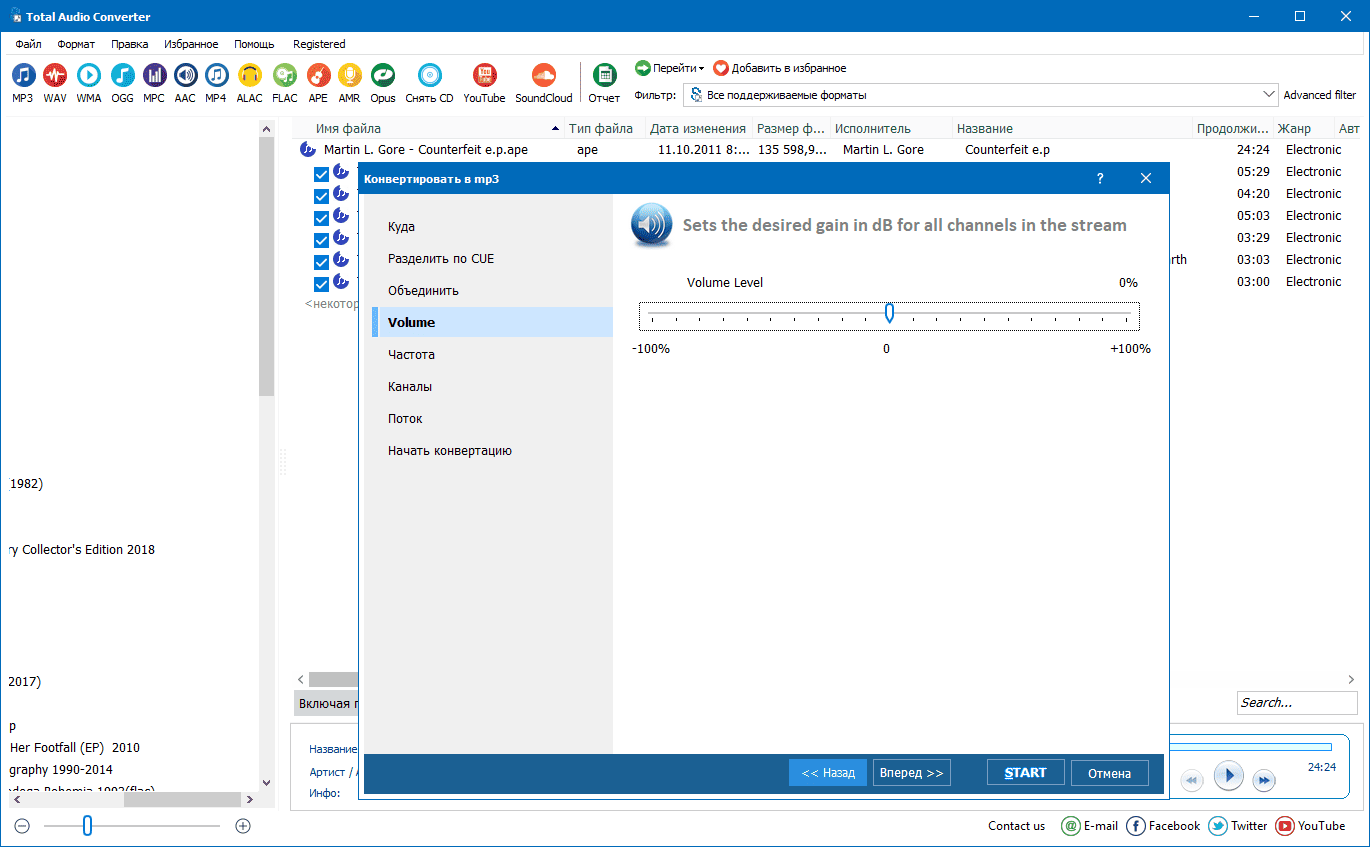Switch to the Частота settings tab

(411, 355)
